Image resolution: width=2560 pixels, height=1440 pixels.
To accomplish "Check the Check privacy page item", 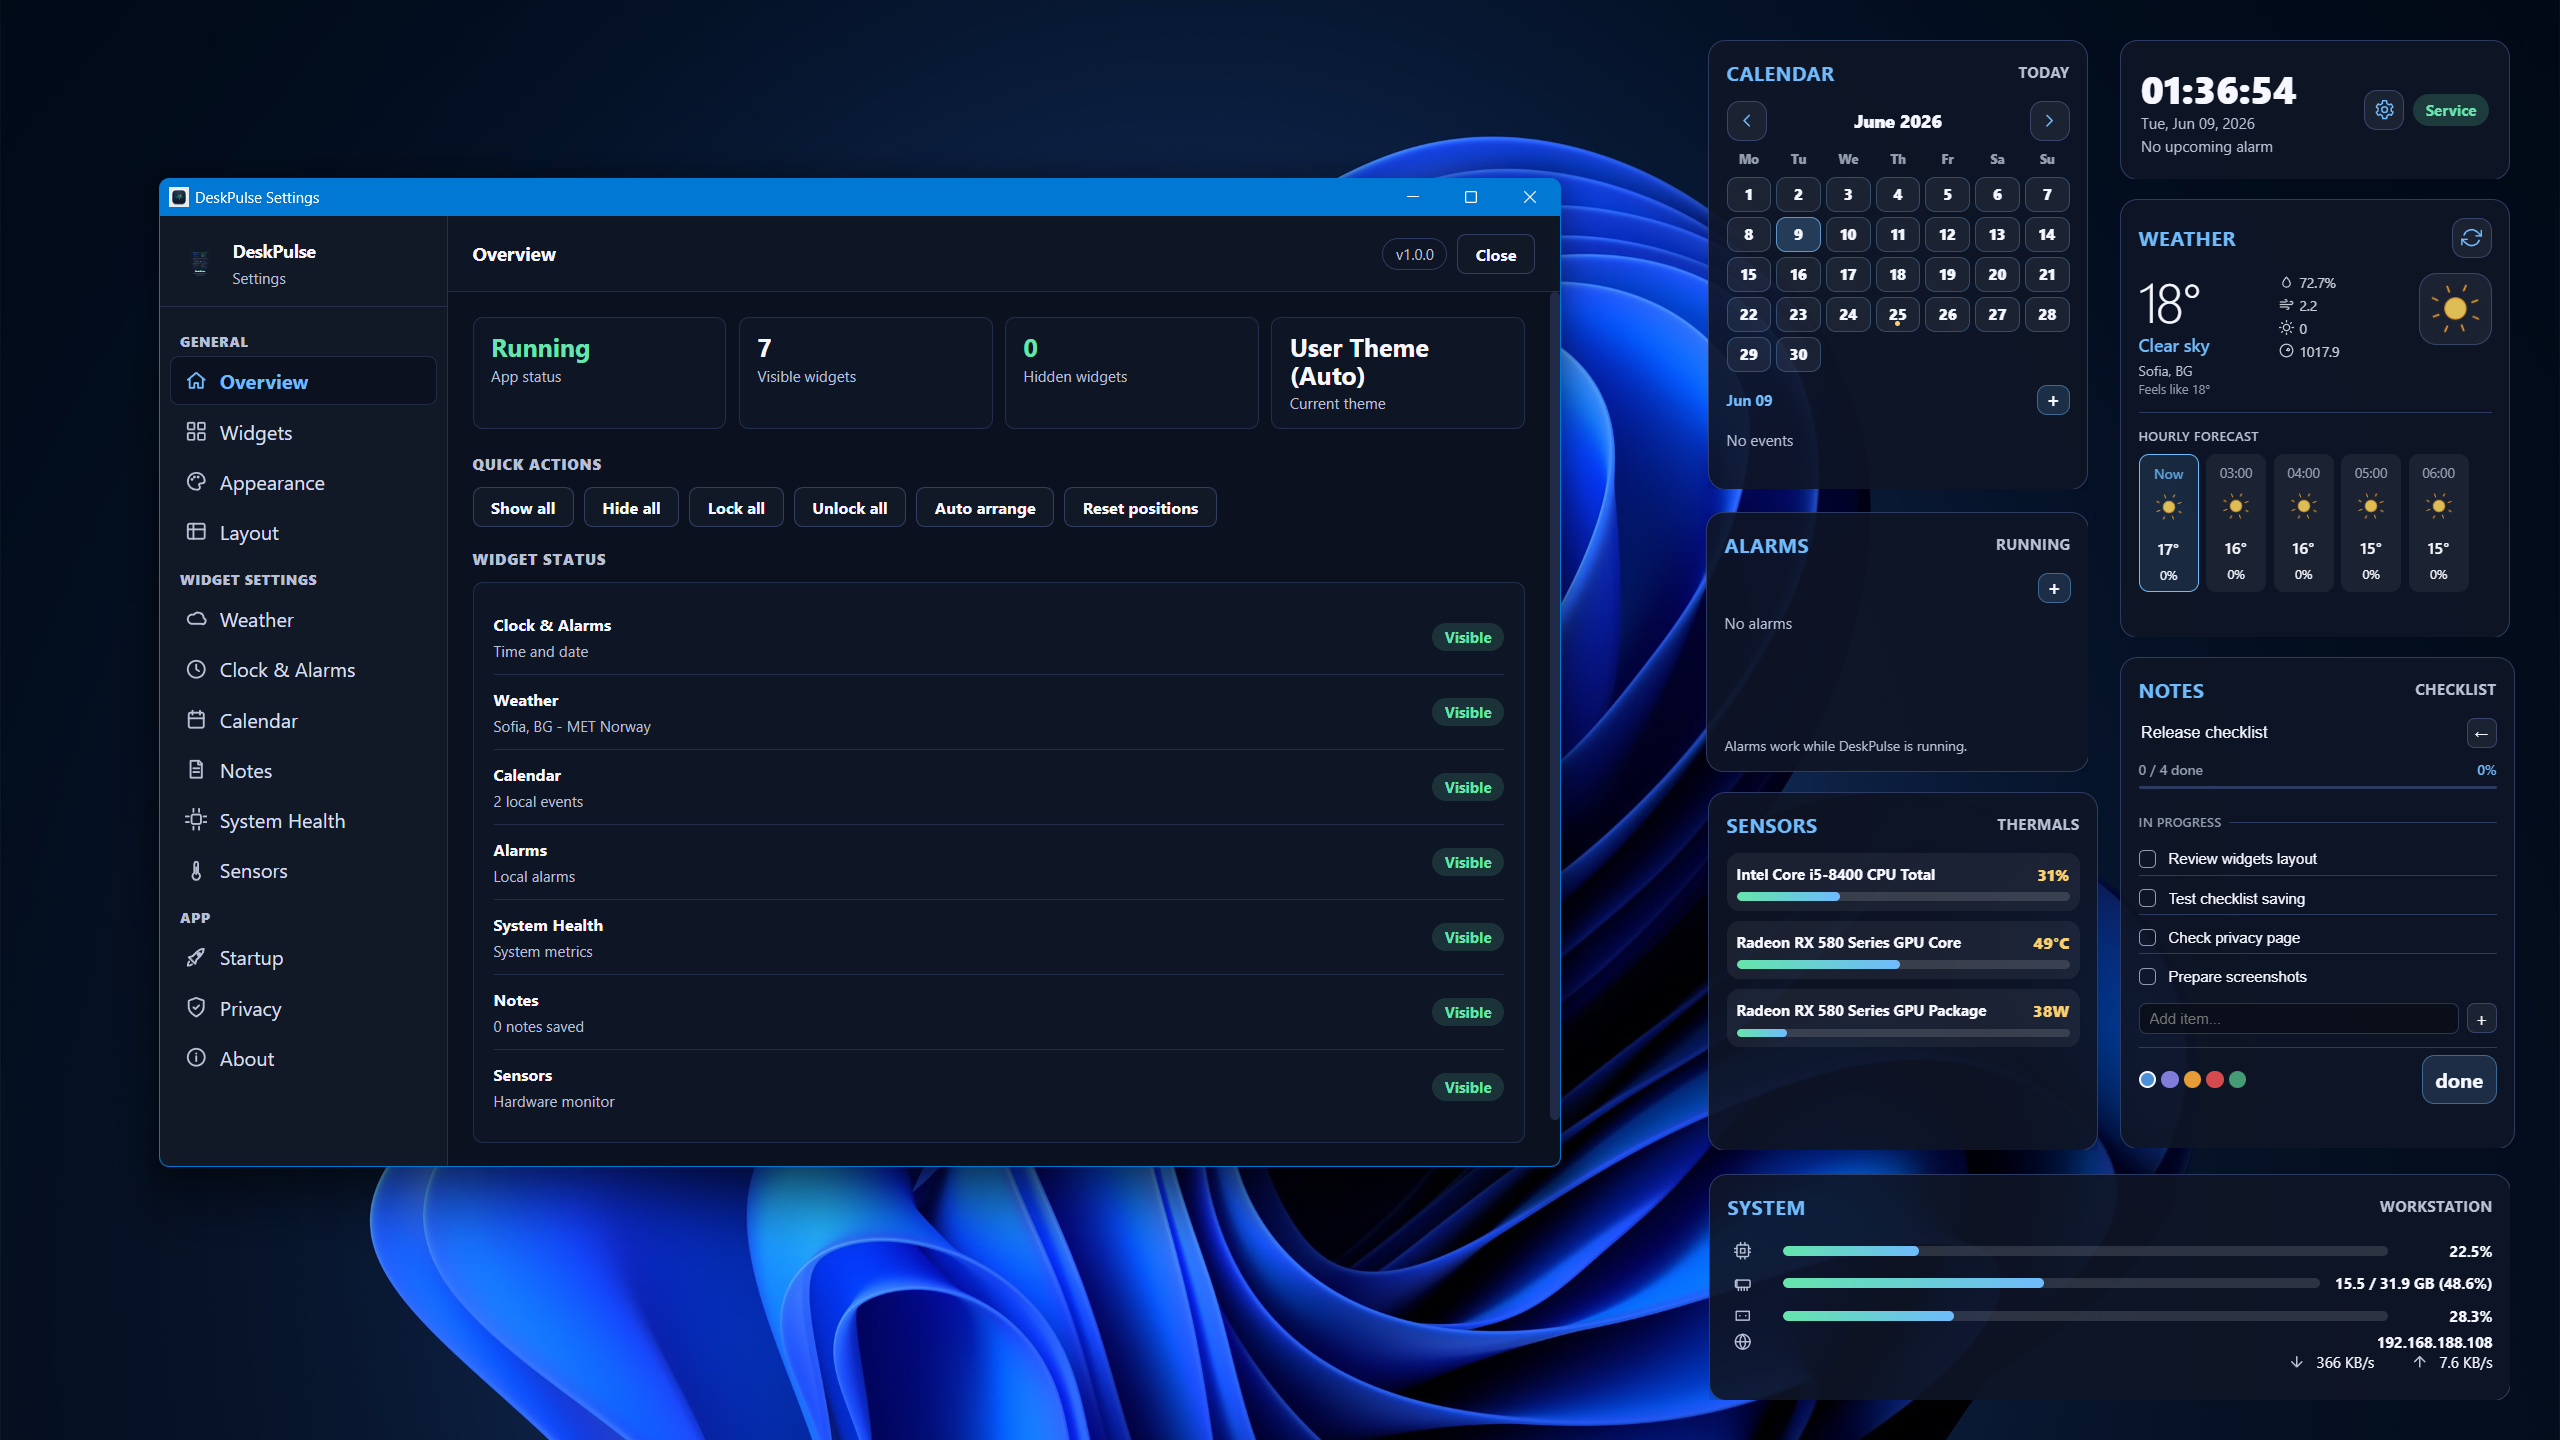I will (2147, 937).
